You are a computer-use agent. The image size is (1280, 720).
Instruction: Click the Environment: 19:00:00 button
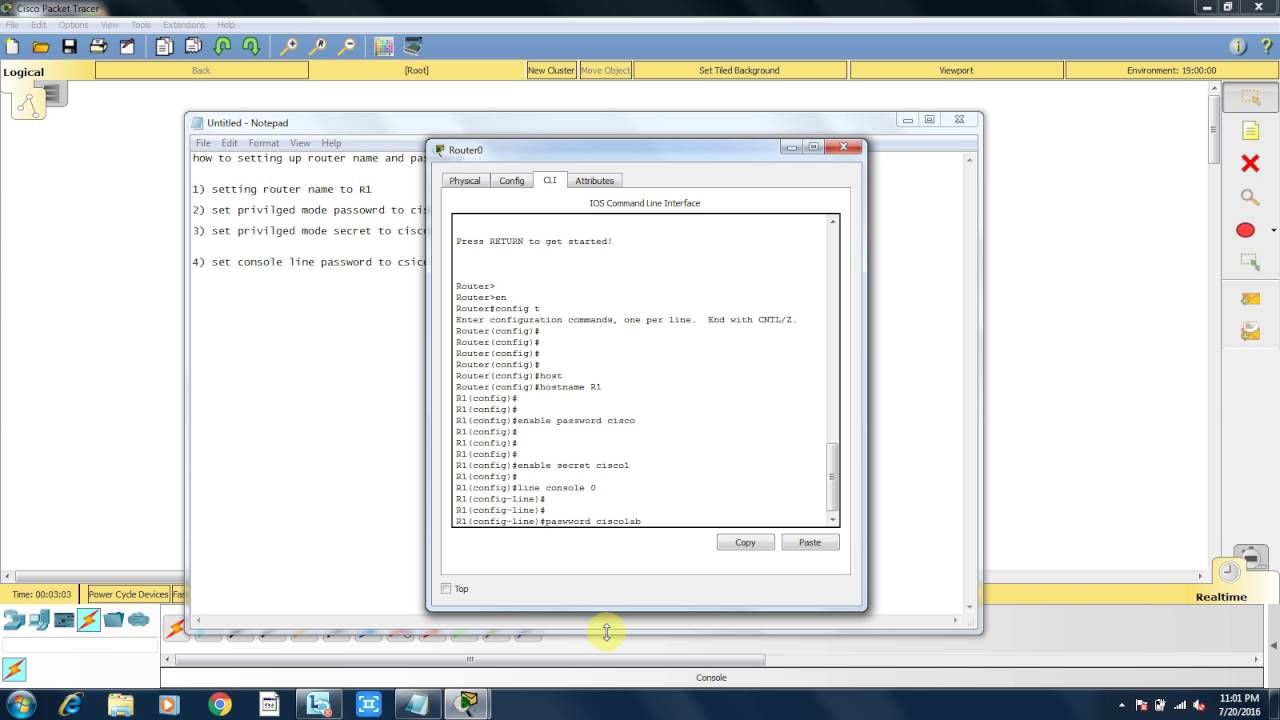click(x=1171, y=70)
